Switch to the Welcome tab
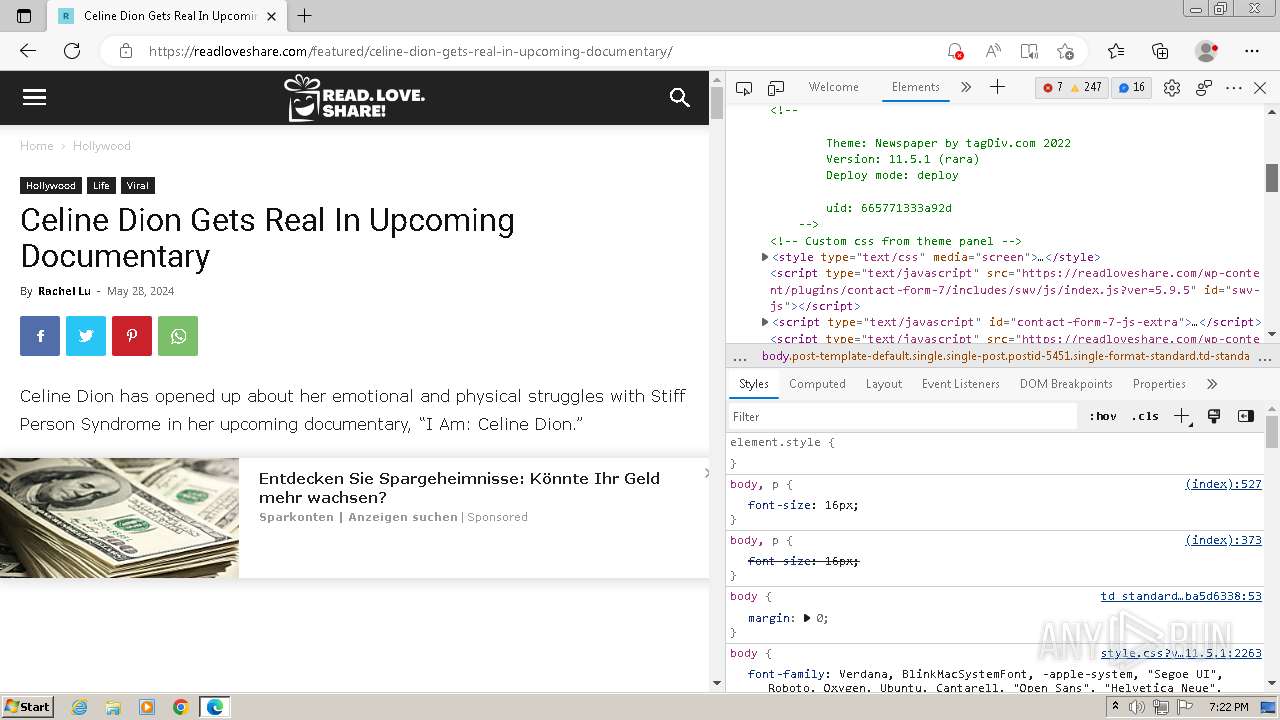 (x=834, y=87)
